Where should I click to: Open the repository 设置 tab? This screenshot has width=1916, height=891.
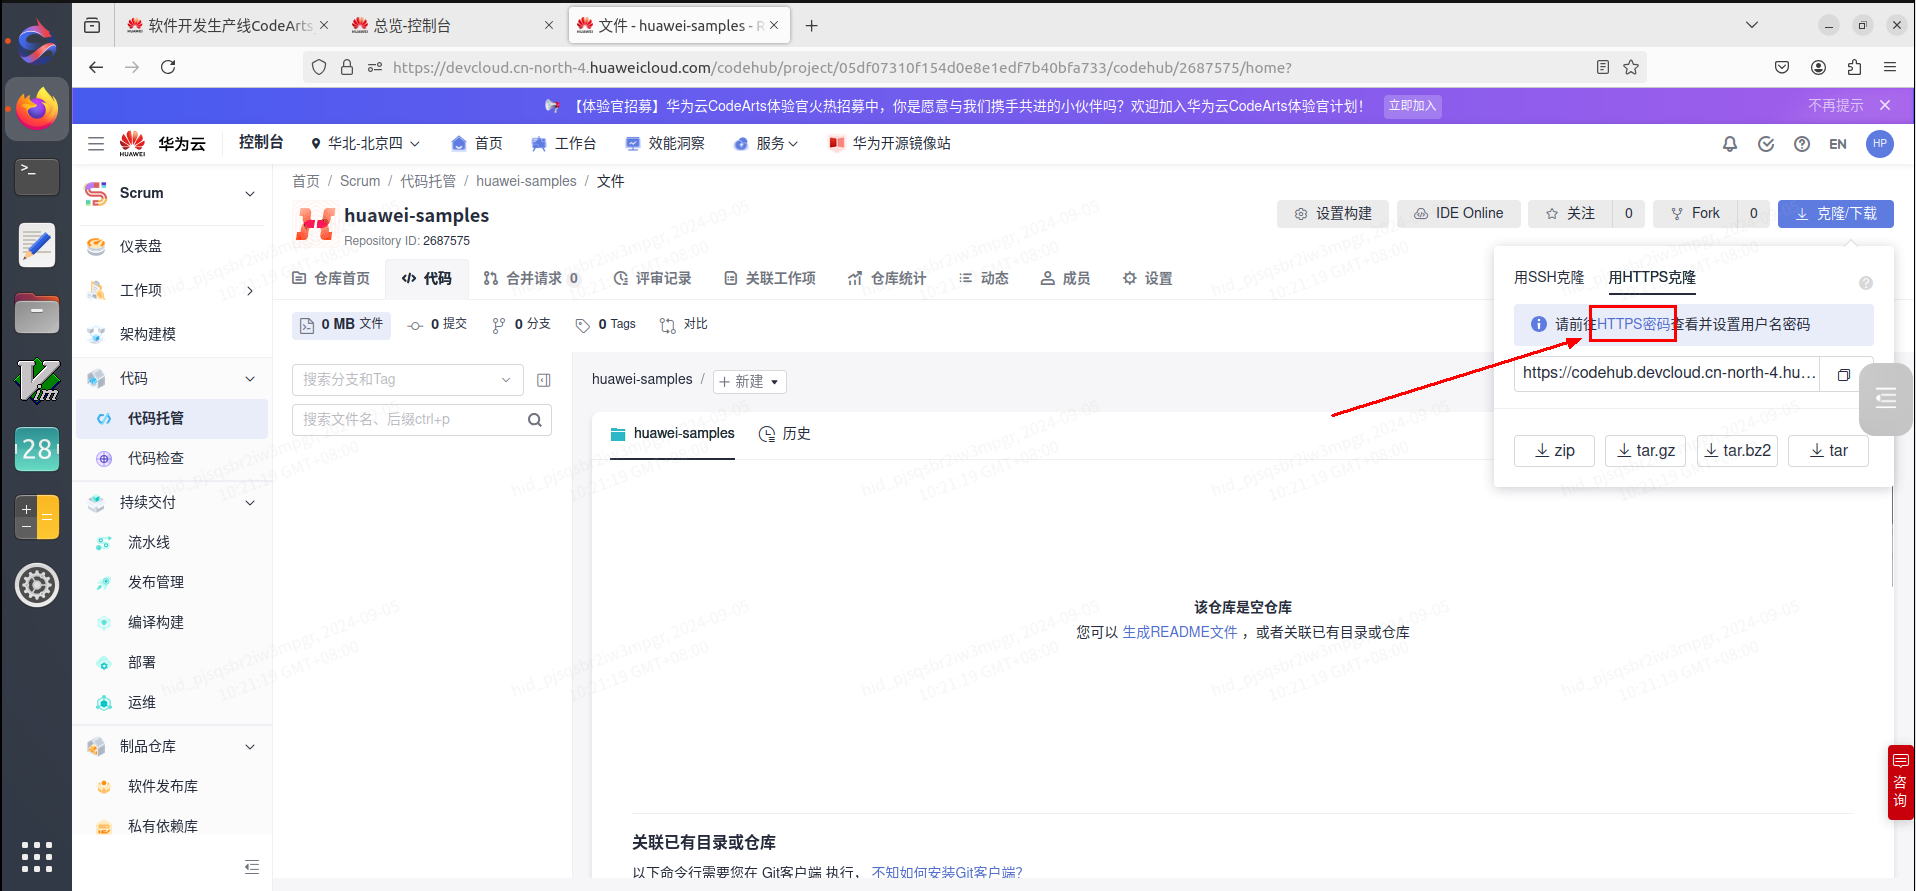pos(1147,279)
